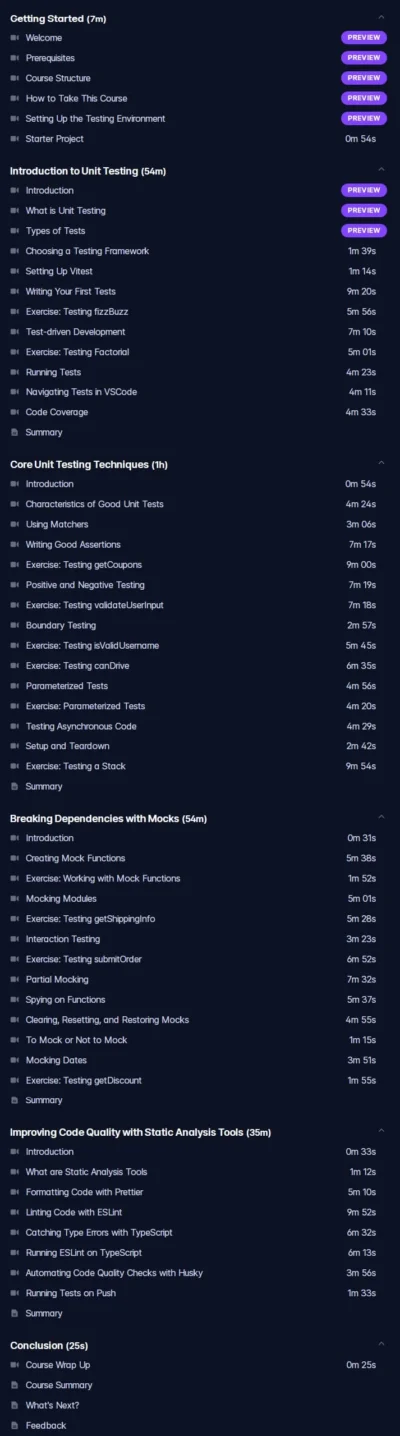Viewport: 400px width, 1436px height.
Task: Select Improving Code Quality section header
Action: 140,1132
